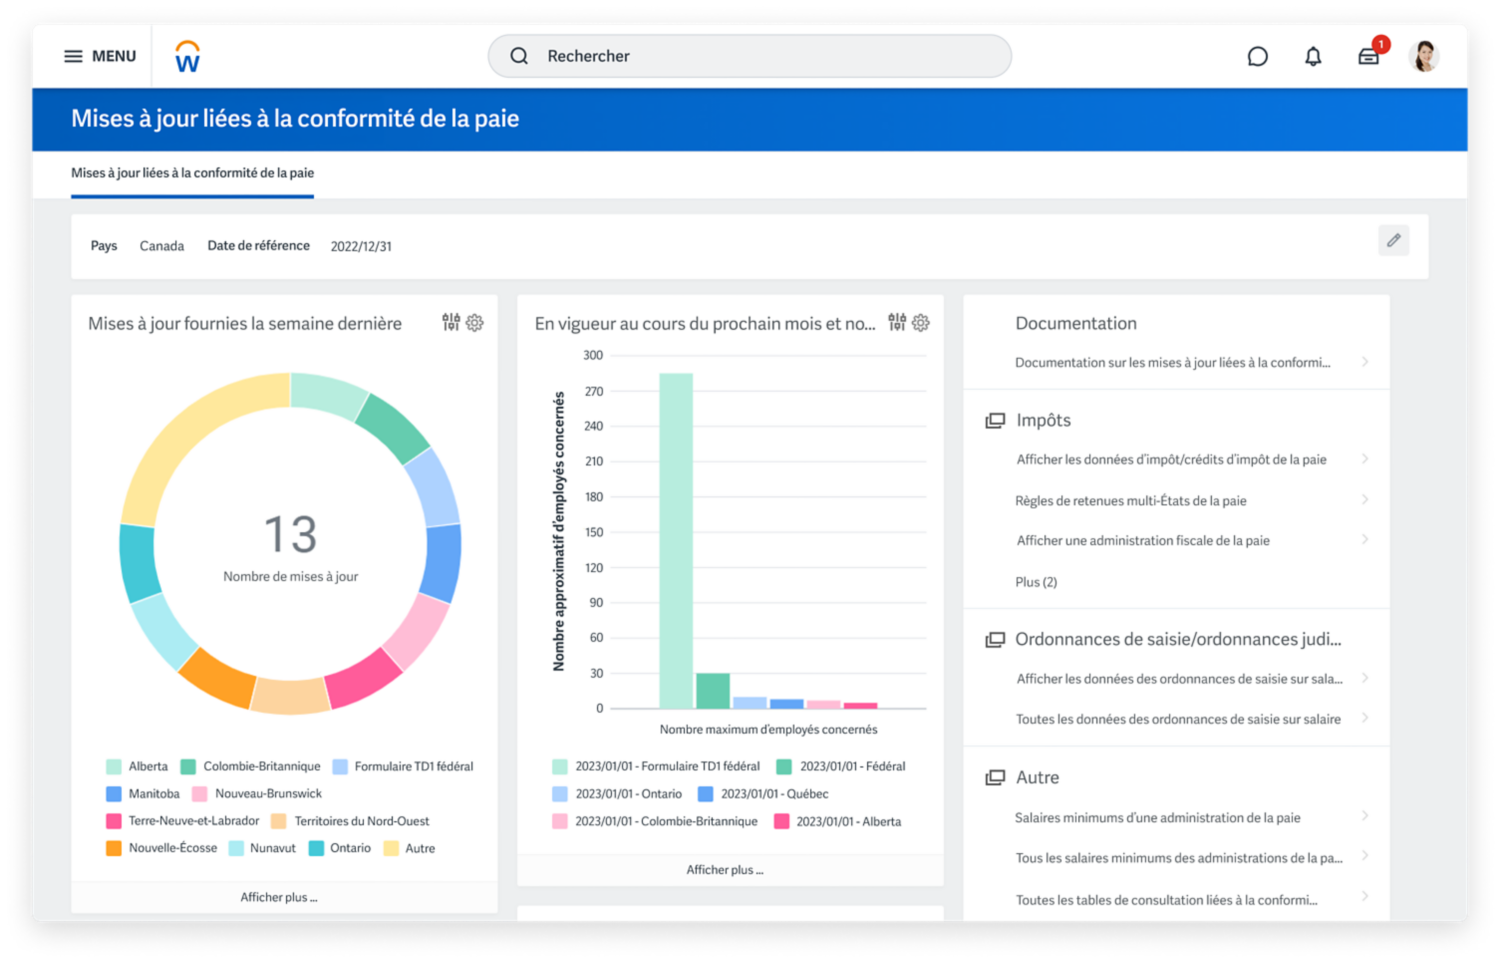
Task: Open 'Règles de retenues multi-États de la paie'
Action: tap(1131, 501)
